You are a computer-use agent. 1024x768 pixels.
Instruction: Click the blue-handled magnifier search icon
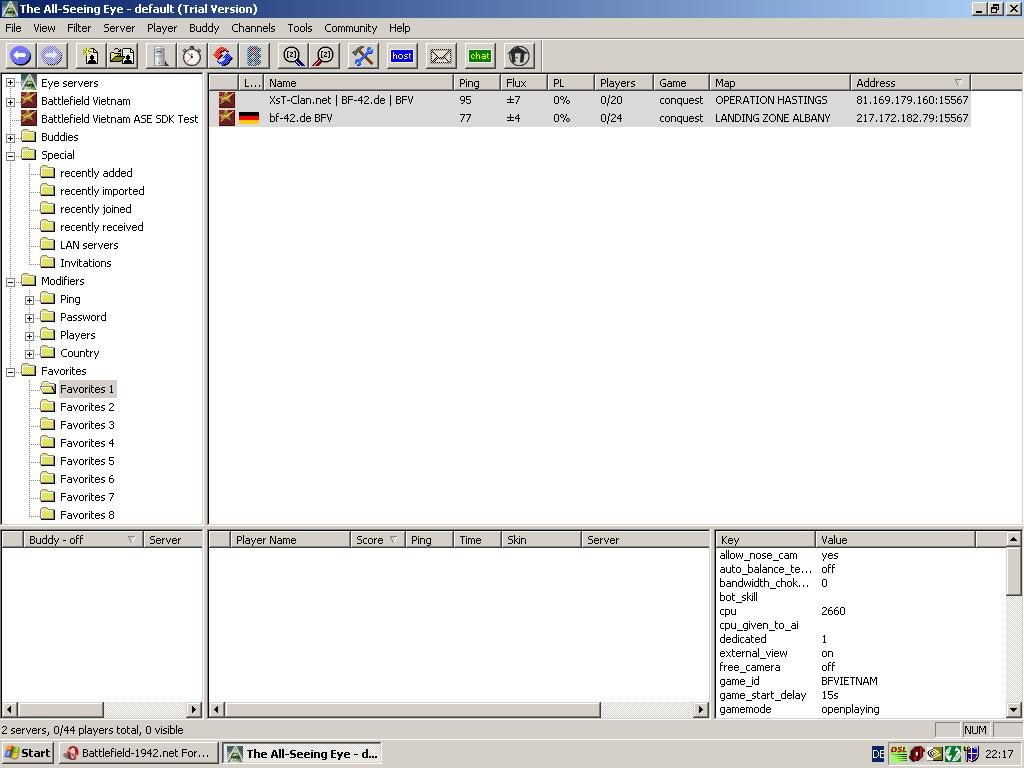(x=293, y=56)
